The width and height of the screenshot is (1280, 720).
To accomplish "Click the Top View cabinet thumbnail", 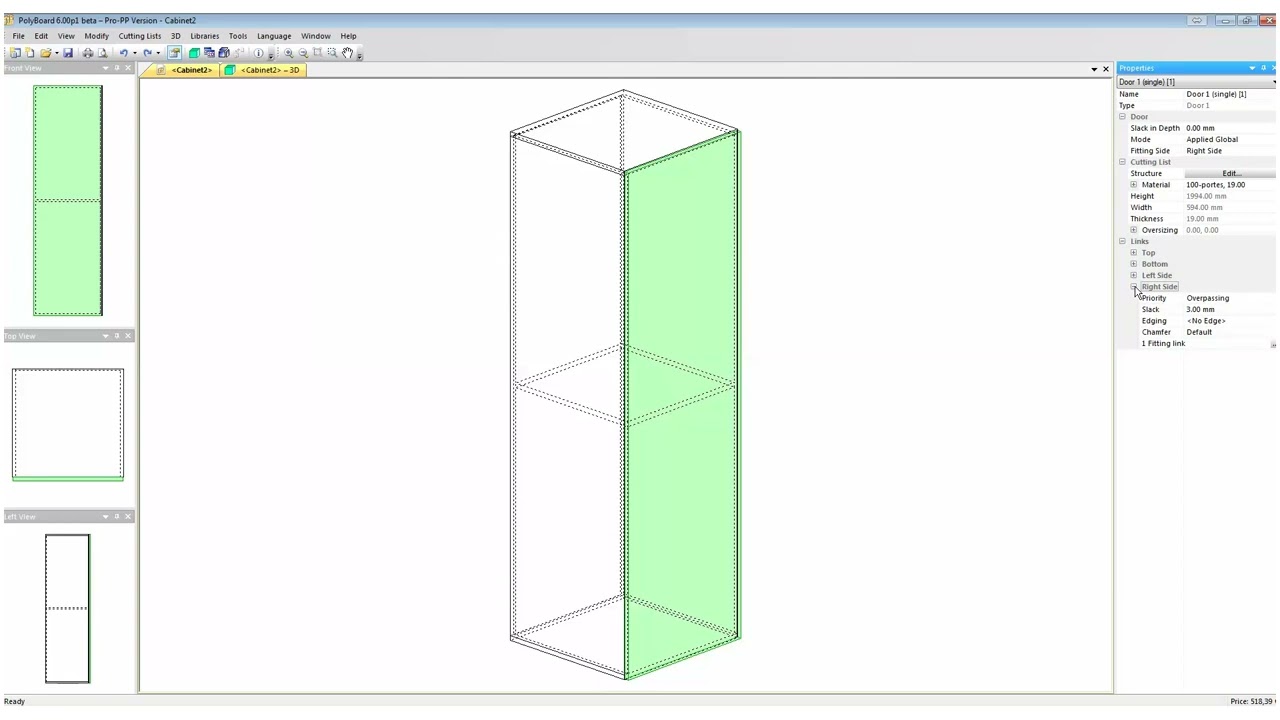I will [68, 424].
